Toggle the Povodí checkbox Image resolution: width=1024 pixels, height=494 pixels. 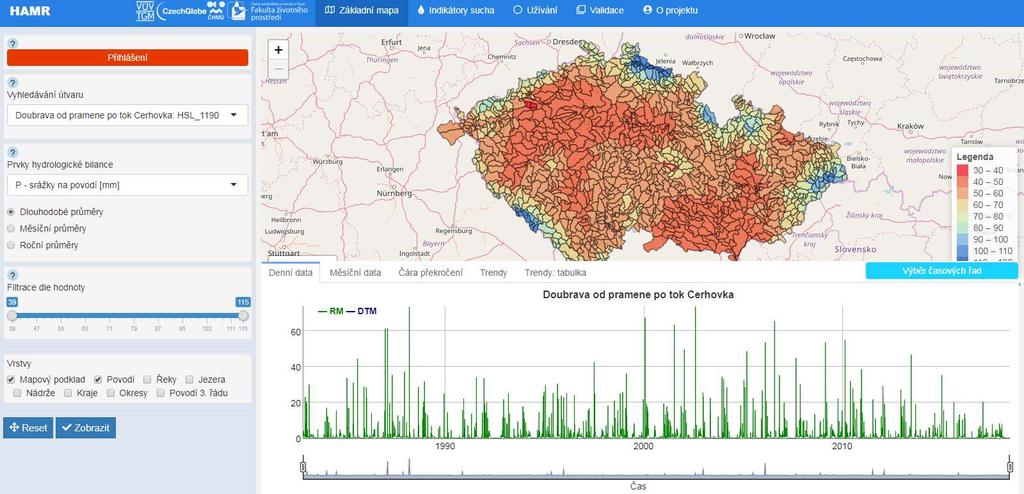coord(98,380)
